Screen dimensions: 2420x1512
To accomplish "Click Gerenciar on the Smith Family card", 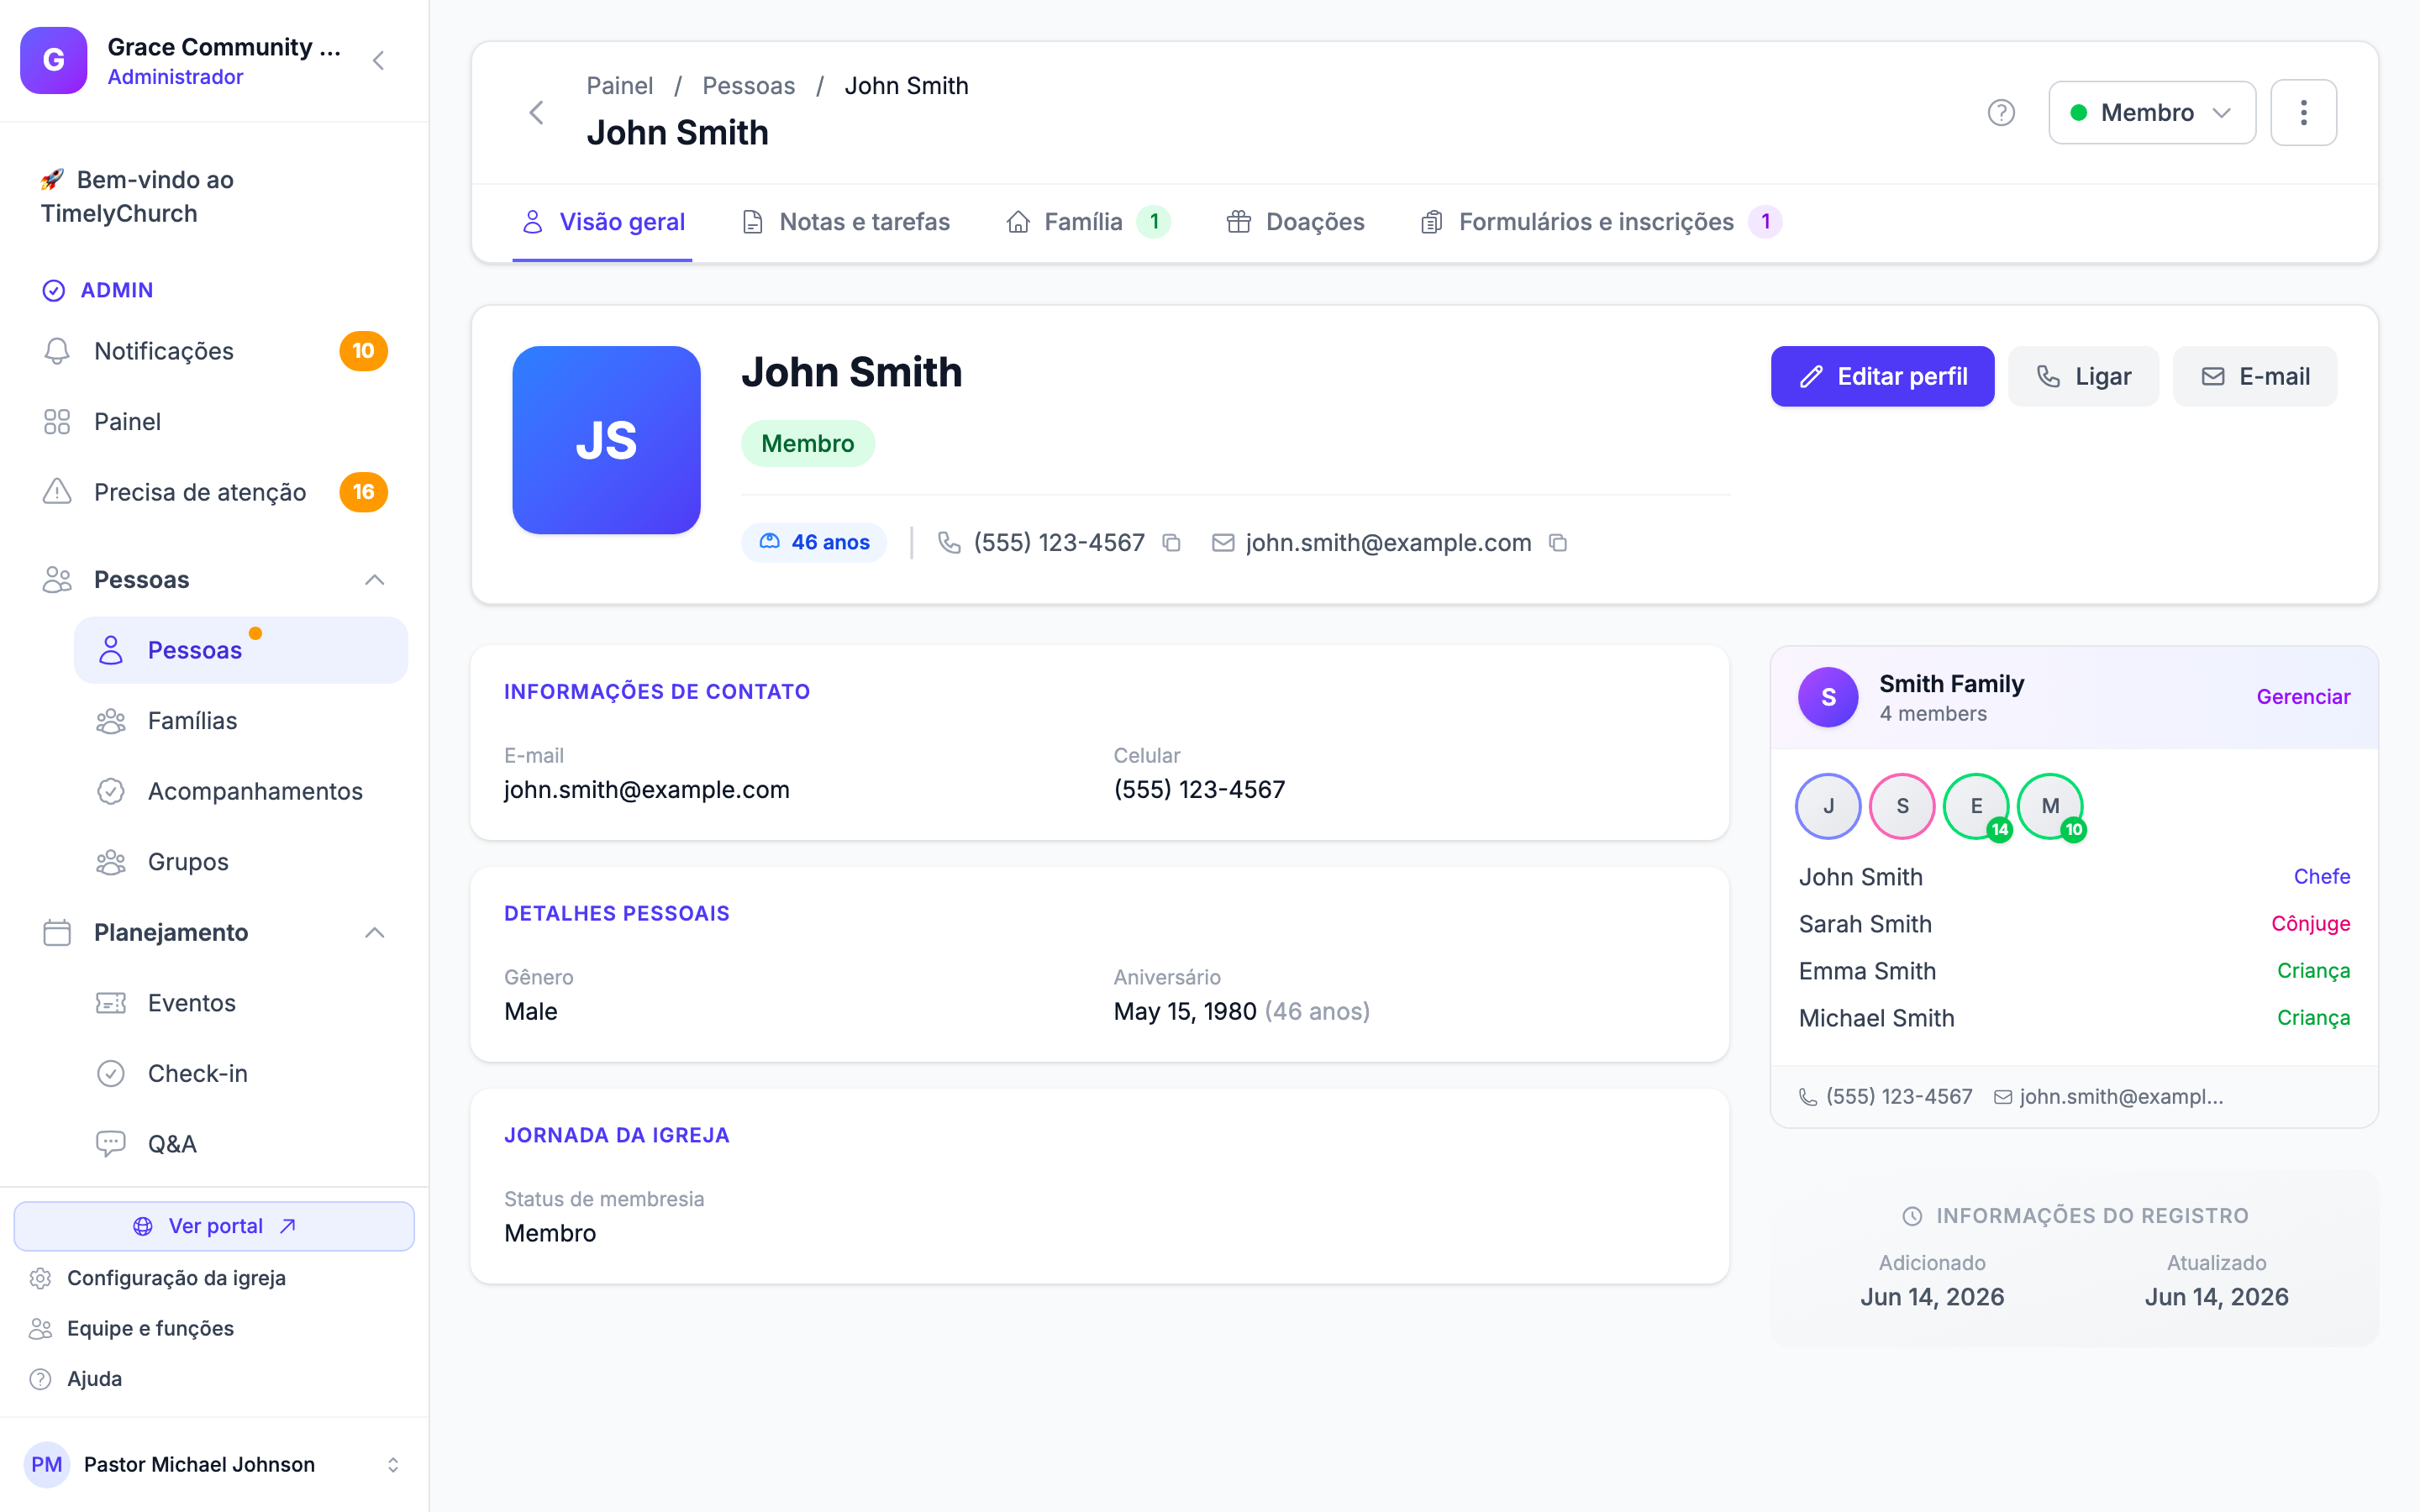I will pos(2303,697).
